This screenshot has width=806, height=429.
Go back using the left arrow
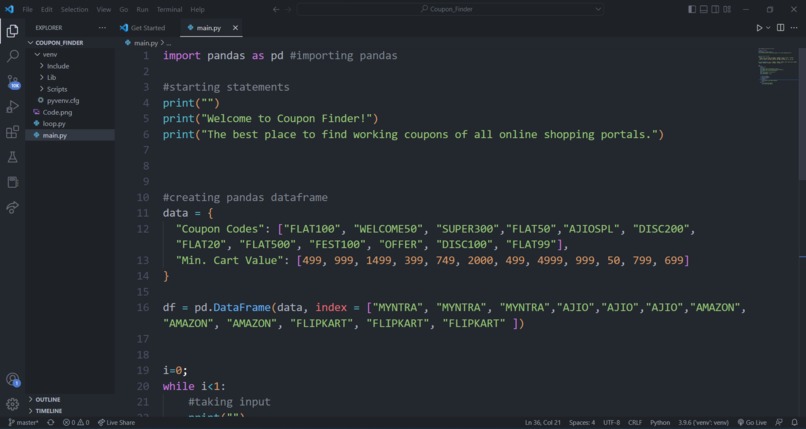tap(276, 9)
